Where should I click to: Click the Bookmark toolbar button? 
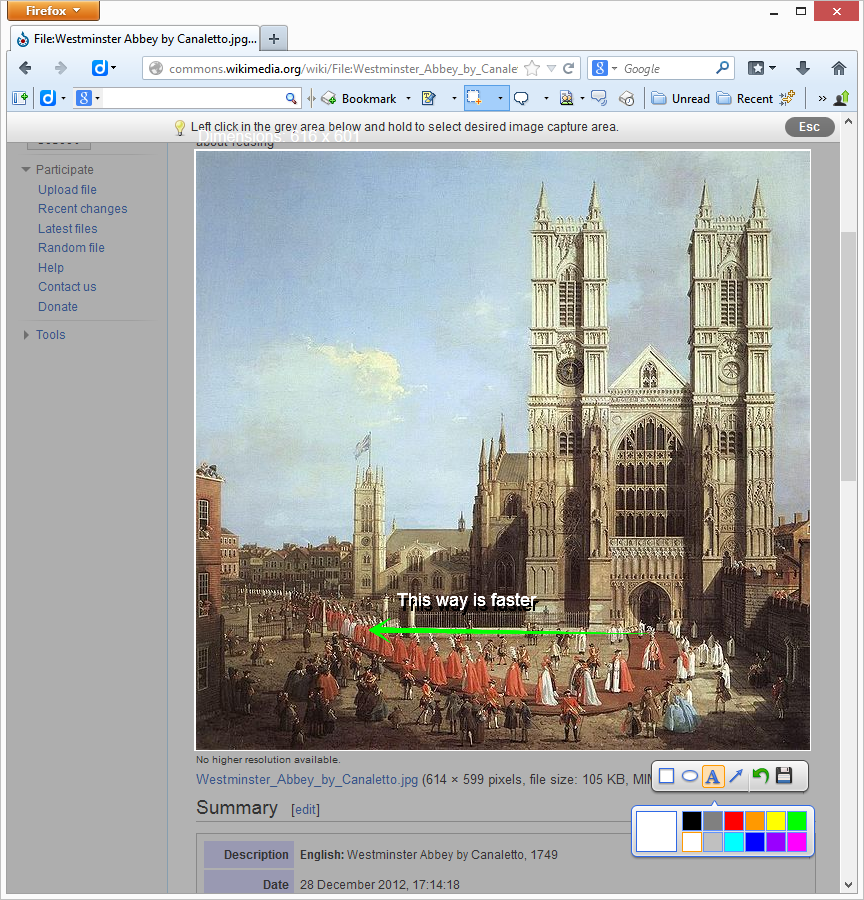pyautogui.click(x=359, y=99)
